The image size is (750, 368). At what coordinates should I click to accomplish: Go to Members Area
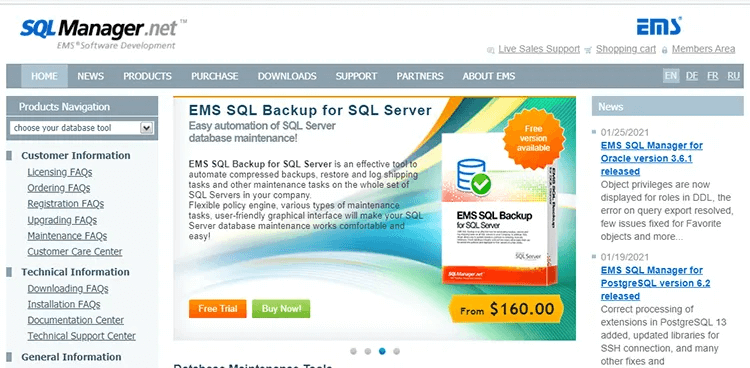pyautogui.click(x=703, y=49)
